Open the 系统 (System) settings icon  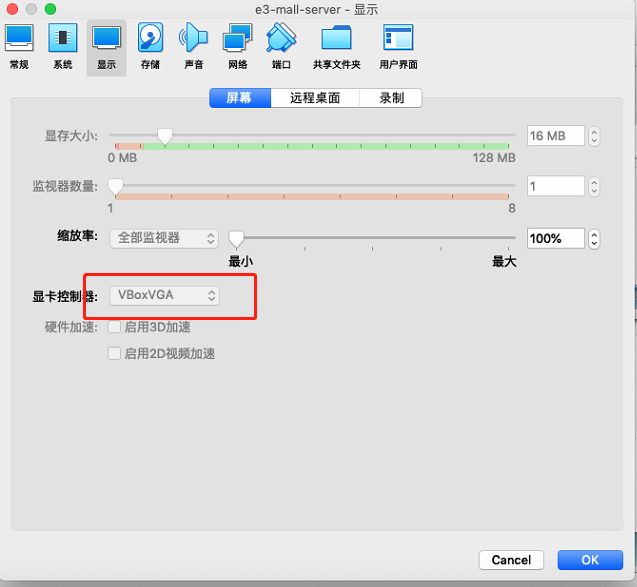tap(63, 47)
